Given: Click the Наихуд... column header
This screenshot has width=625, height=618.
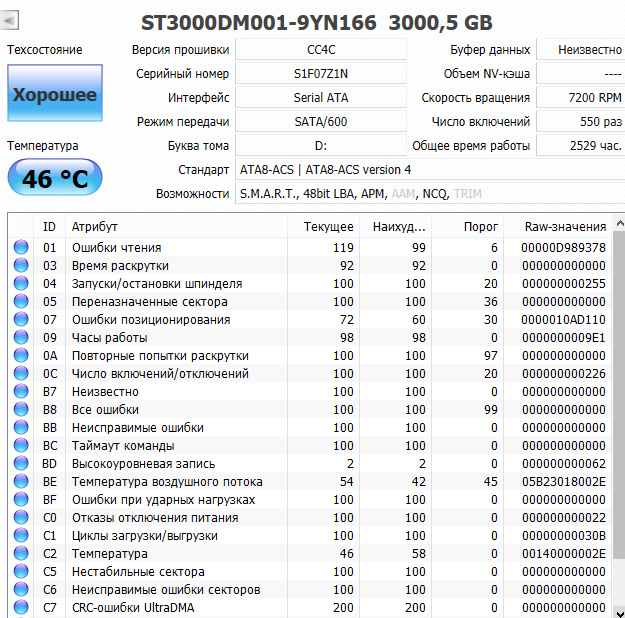Looking at the screenshot, I should pyautogui.click(x=395, y=226).
